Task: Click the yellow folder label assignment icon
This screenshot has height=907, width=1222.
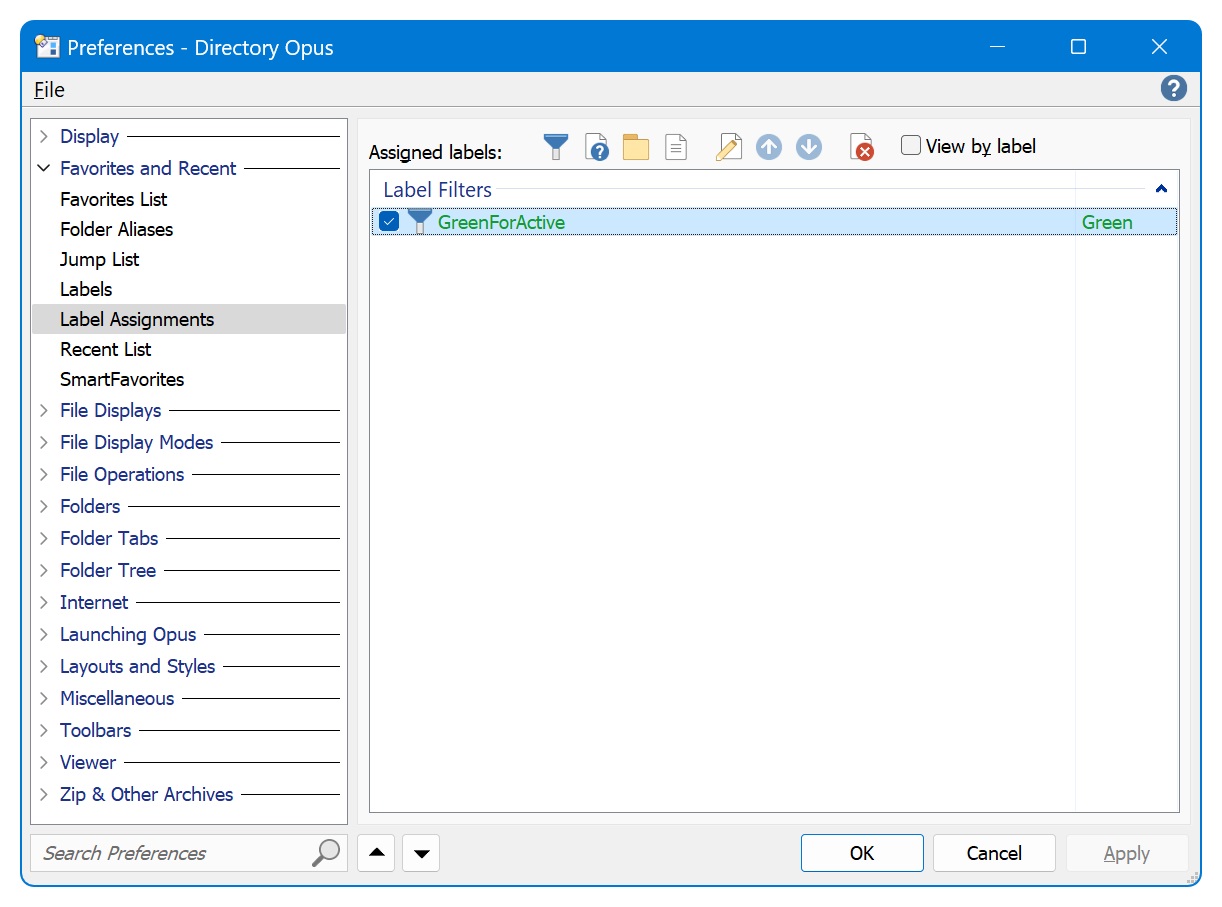Action: coord(636,147)
